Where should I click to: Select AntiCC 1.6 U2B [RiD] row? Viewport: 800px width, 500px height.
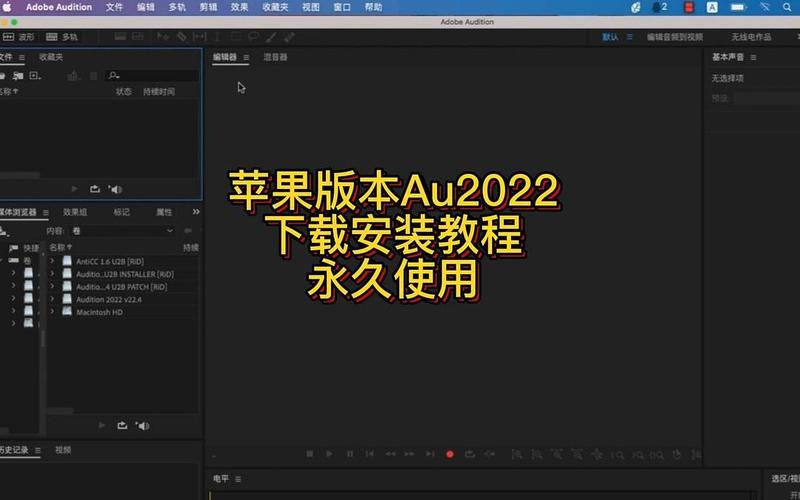123,261
